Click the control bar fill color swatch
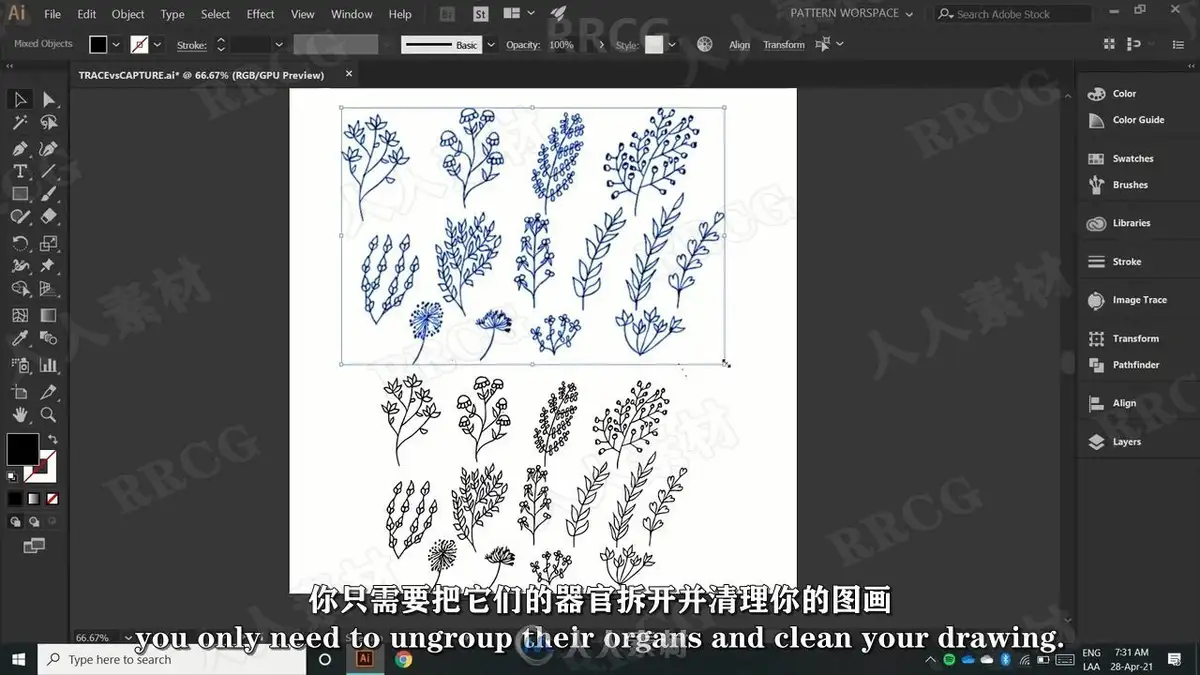Viewport: 1200px width, 675px height. [98, 44]
